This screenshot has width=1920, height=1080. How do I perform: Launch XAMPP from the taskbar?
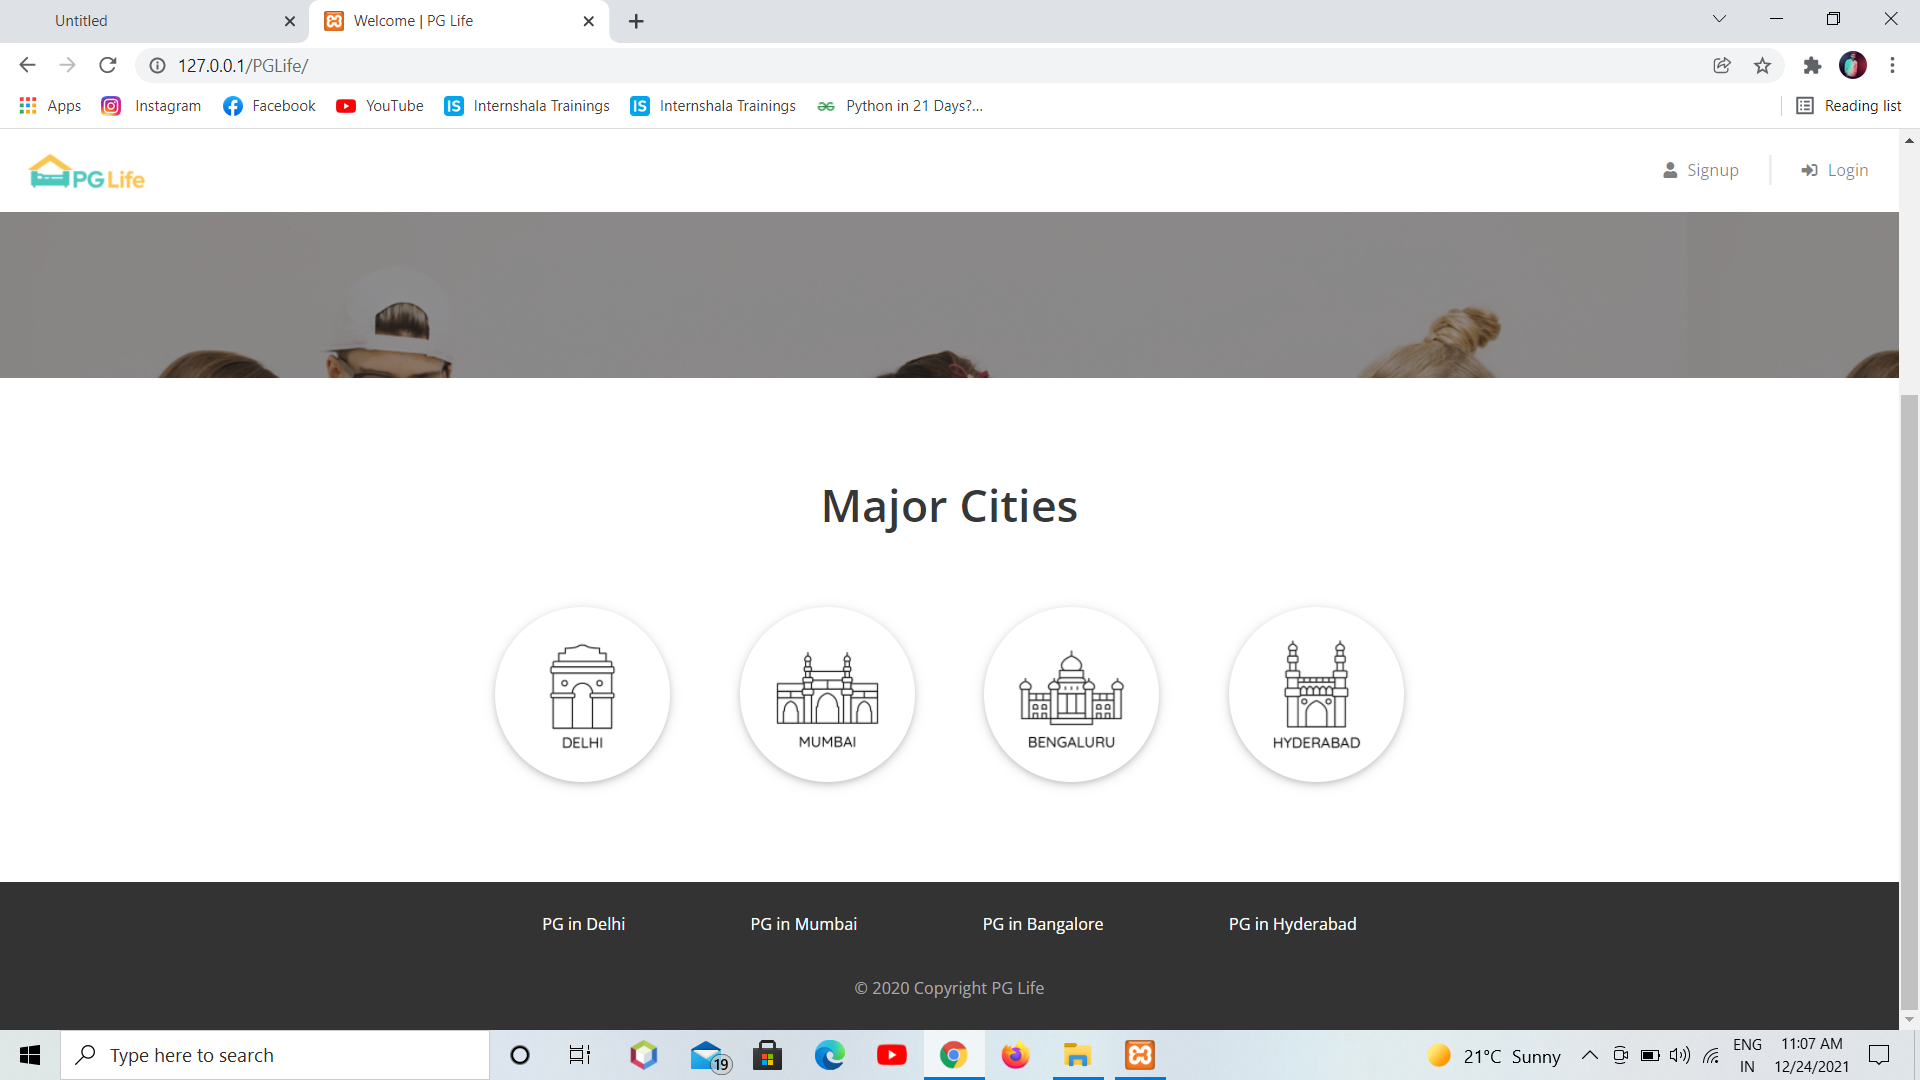(x=1139, y=1054)
